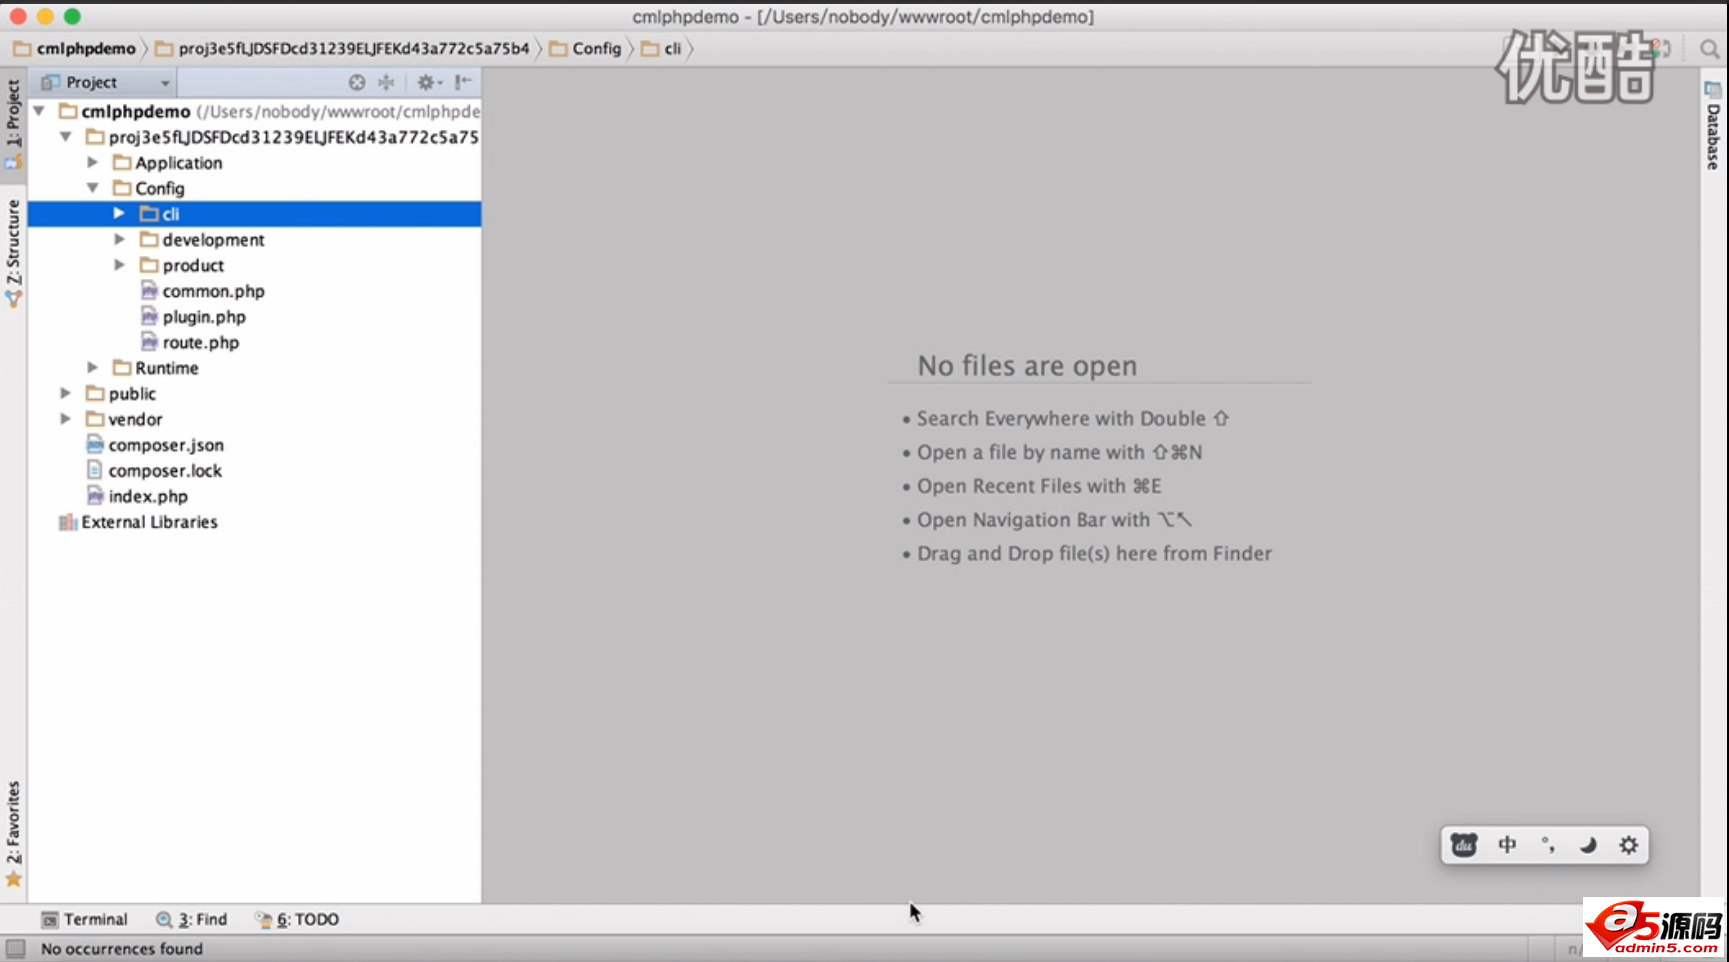Collapse the Config folder
Viewport: 1729px width, 962px height.
click(x=93, y=188)
